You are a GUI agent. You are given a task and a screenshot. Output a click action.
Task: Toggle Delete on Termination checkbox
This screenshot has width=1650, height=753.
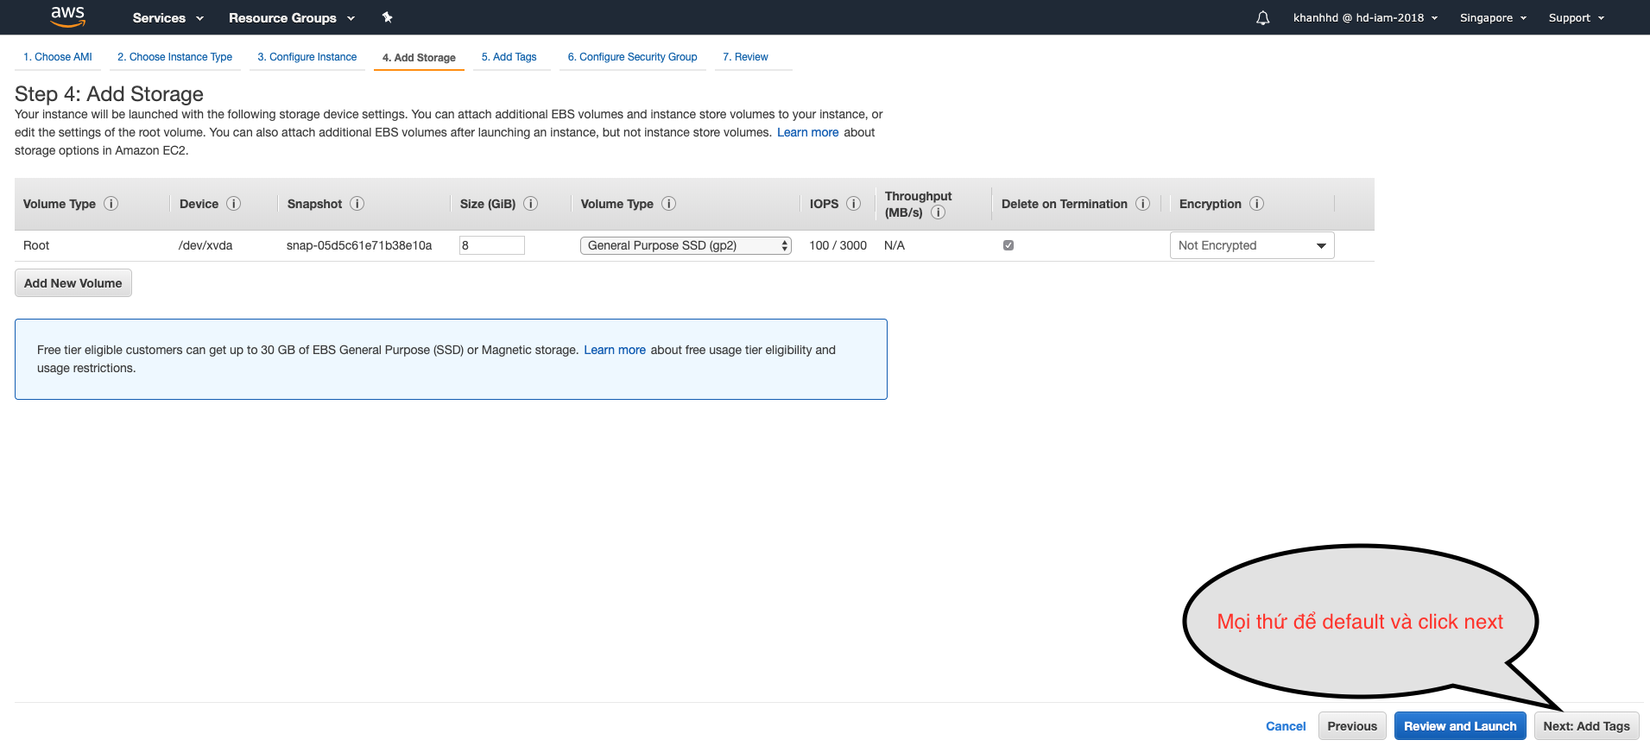[x=1008, y=245]
